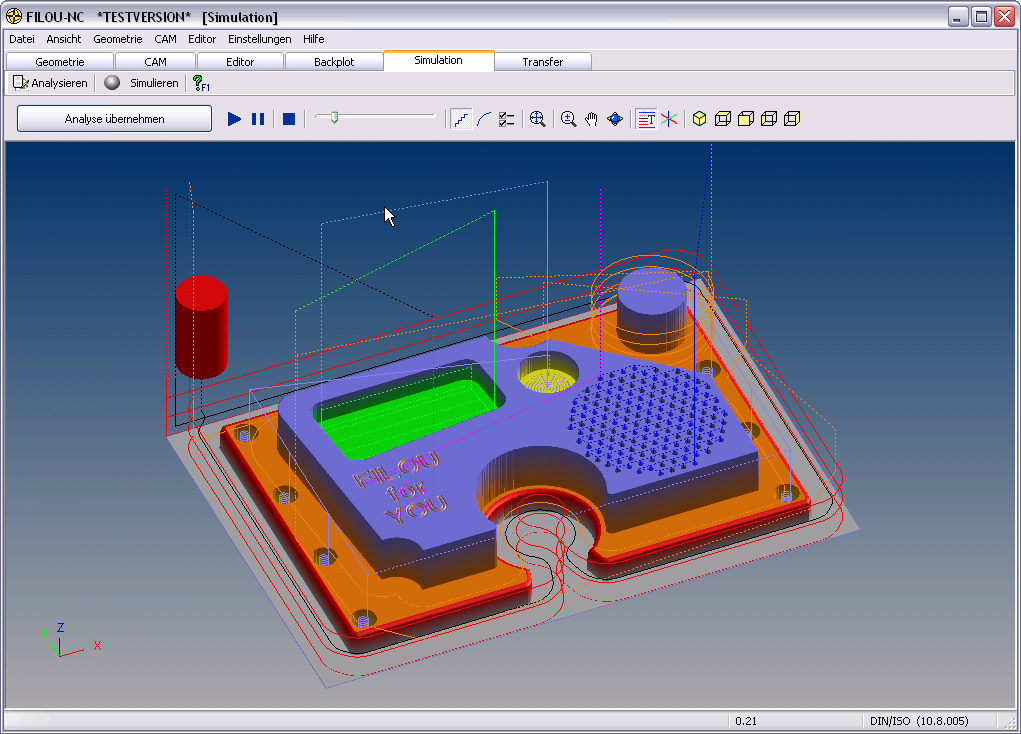Click the curved-arc toolpath icon
Image resolution: width=1021 pixels, height=734 pixels.
(484, 119)
